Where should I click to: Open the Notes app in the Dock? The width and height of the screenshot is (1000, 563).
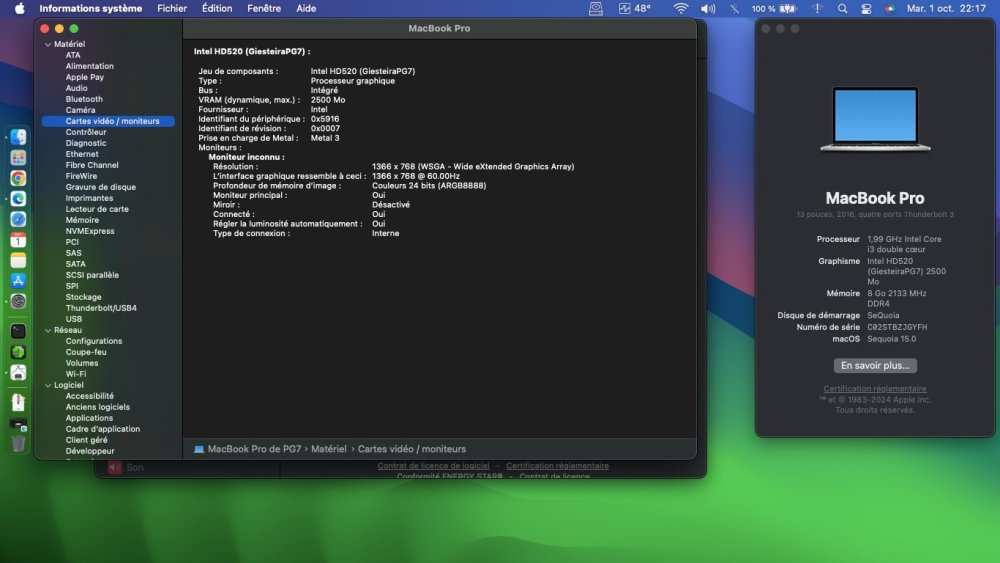point(18,260)
